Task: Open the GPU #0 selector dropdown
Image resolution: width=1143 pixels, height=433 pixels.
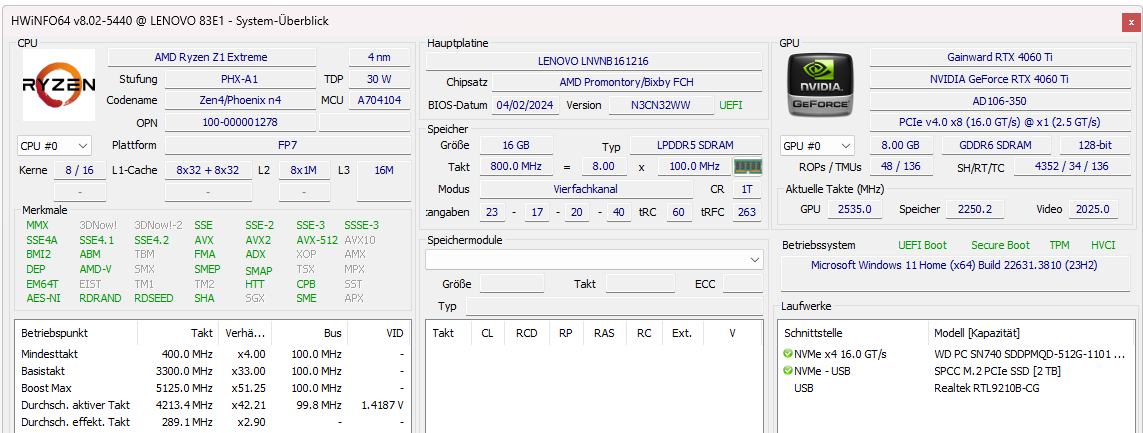Action: tap(817, 146)
